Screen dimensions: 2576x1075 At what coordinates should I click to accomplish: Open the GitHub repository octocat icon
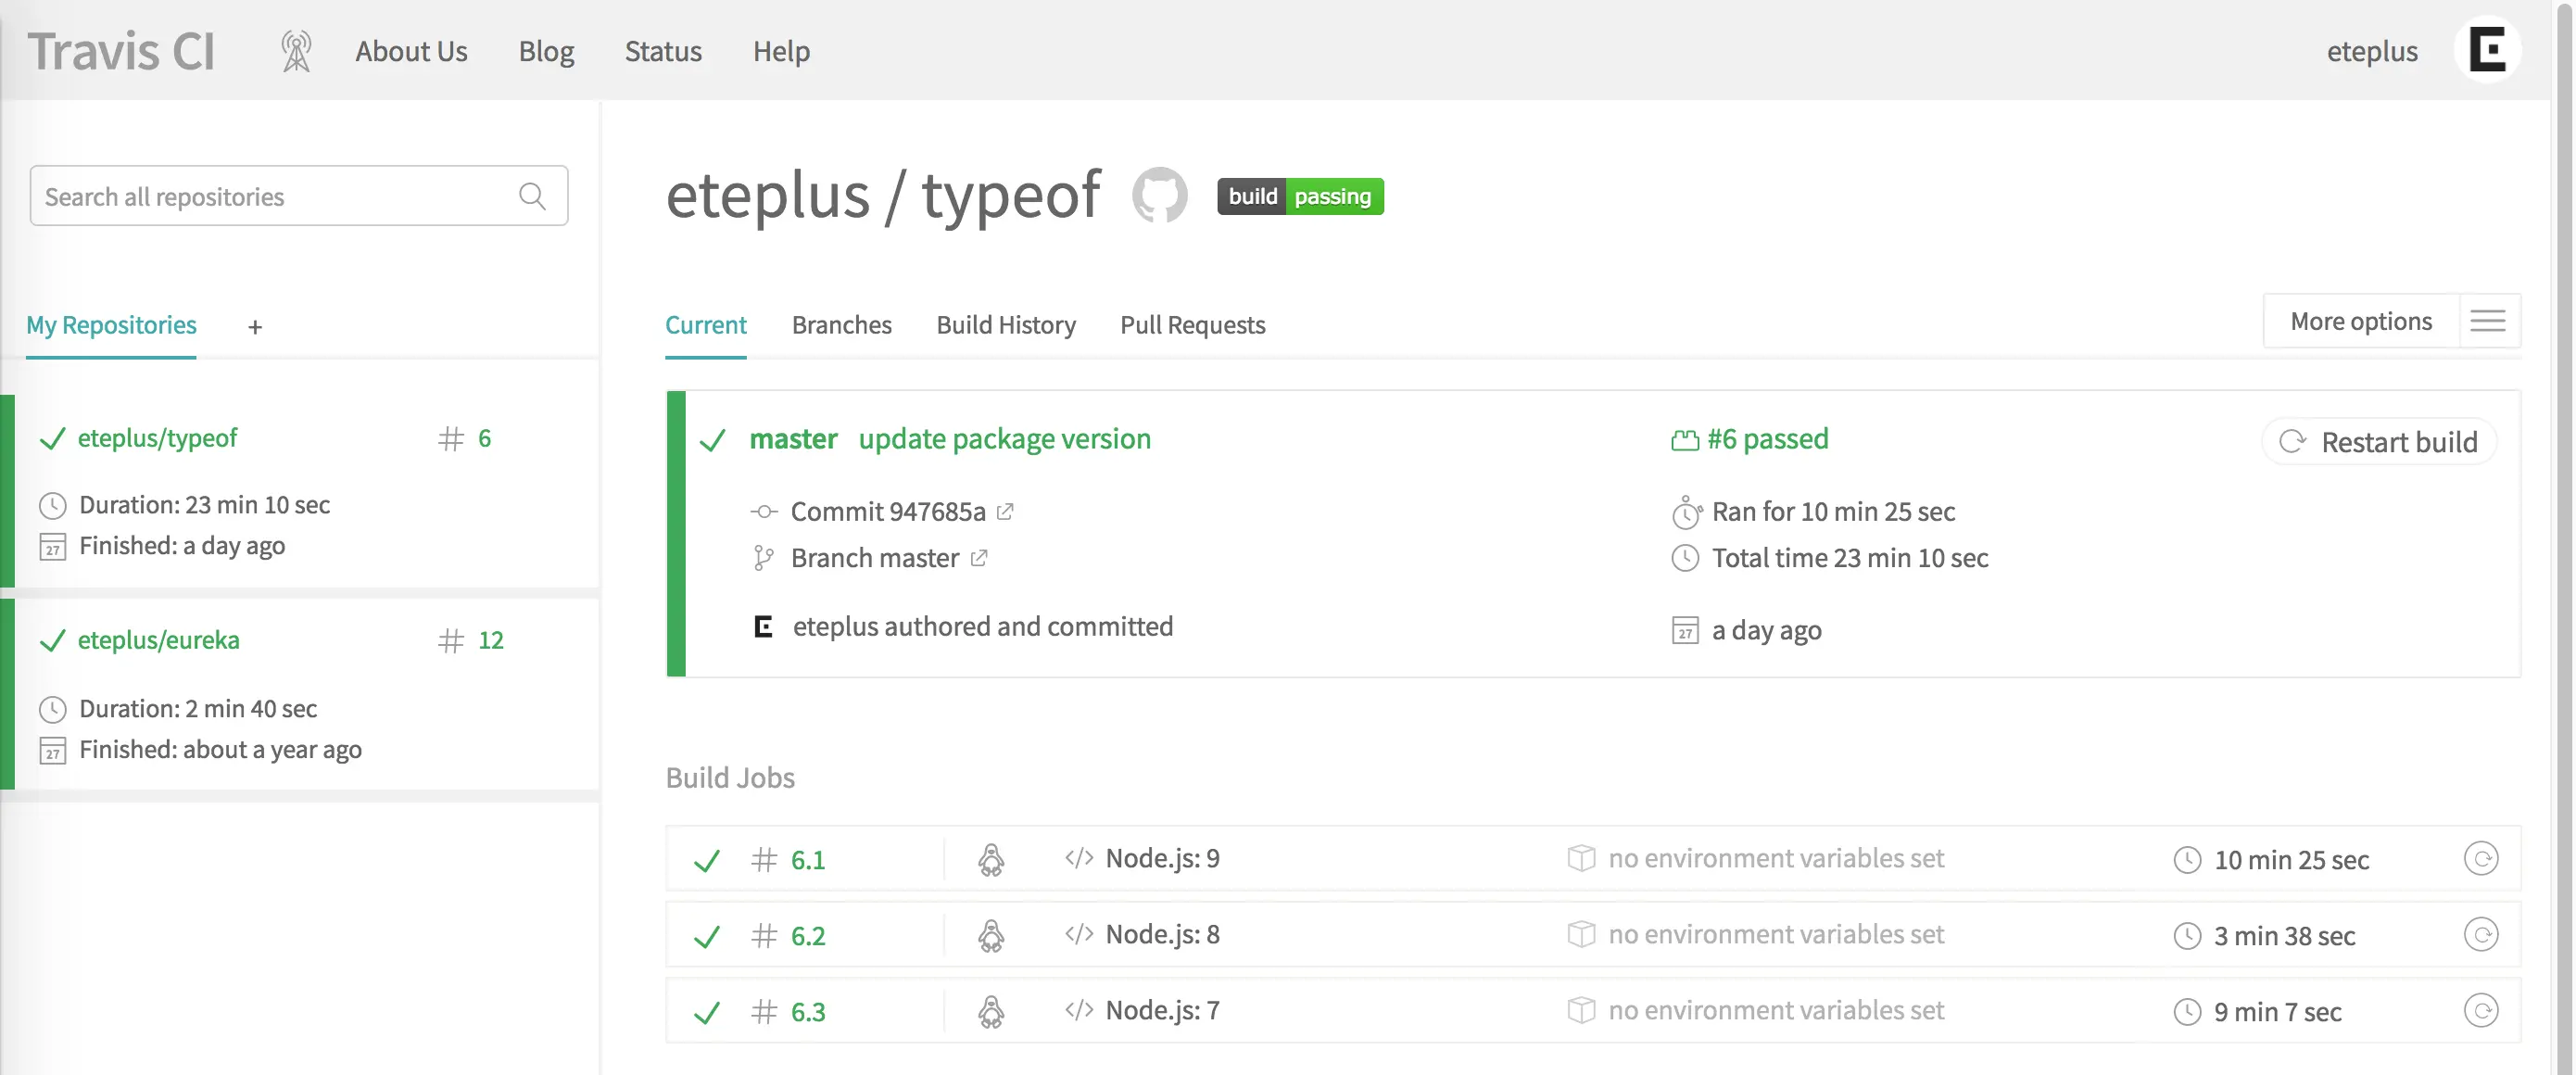[x=1159, y=195]
